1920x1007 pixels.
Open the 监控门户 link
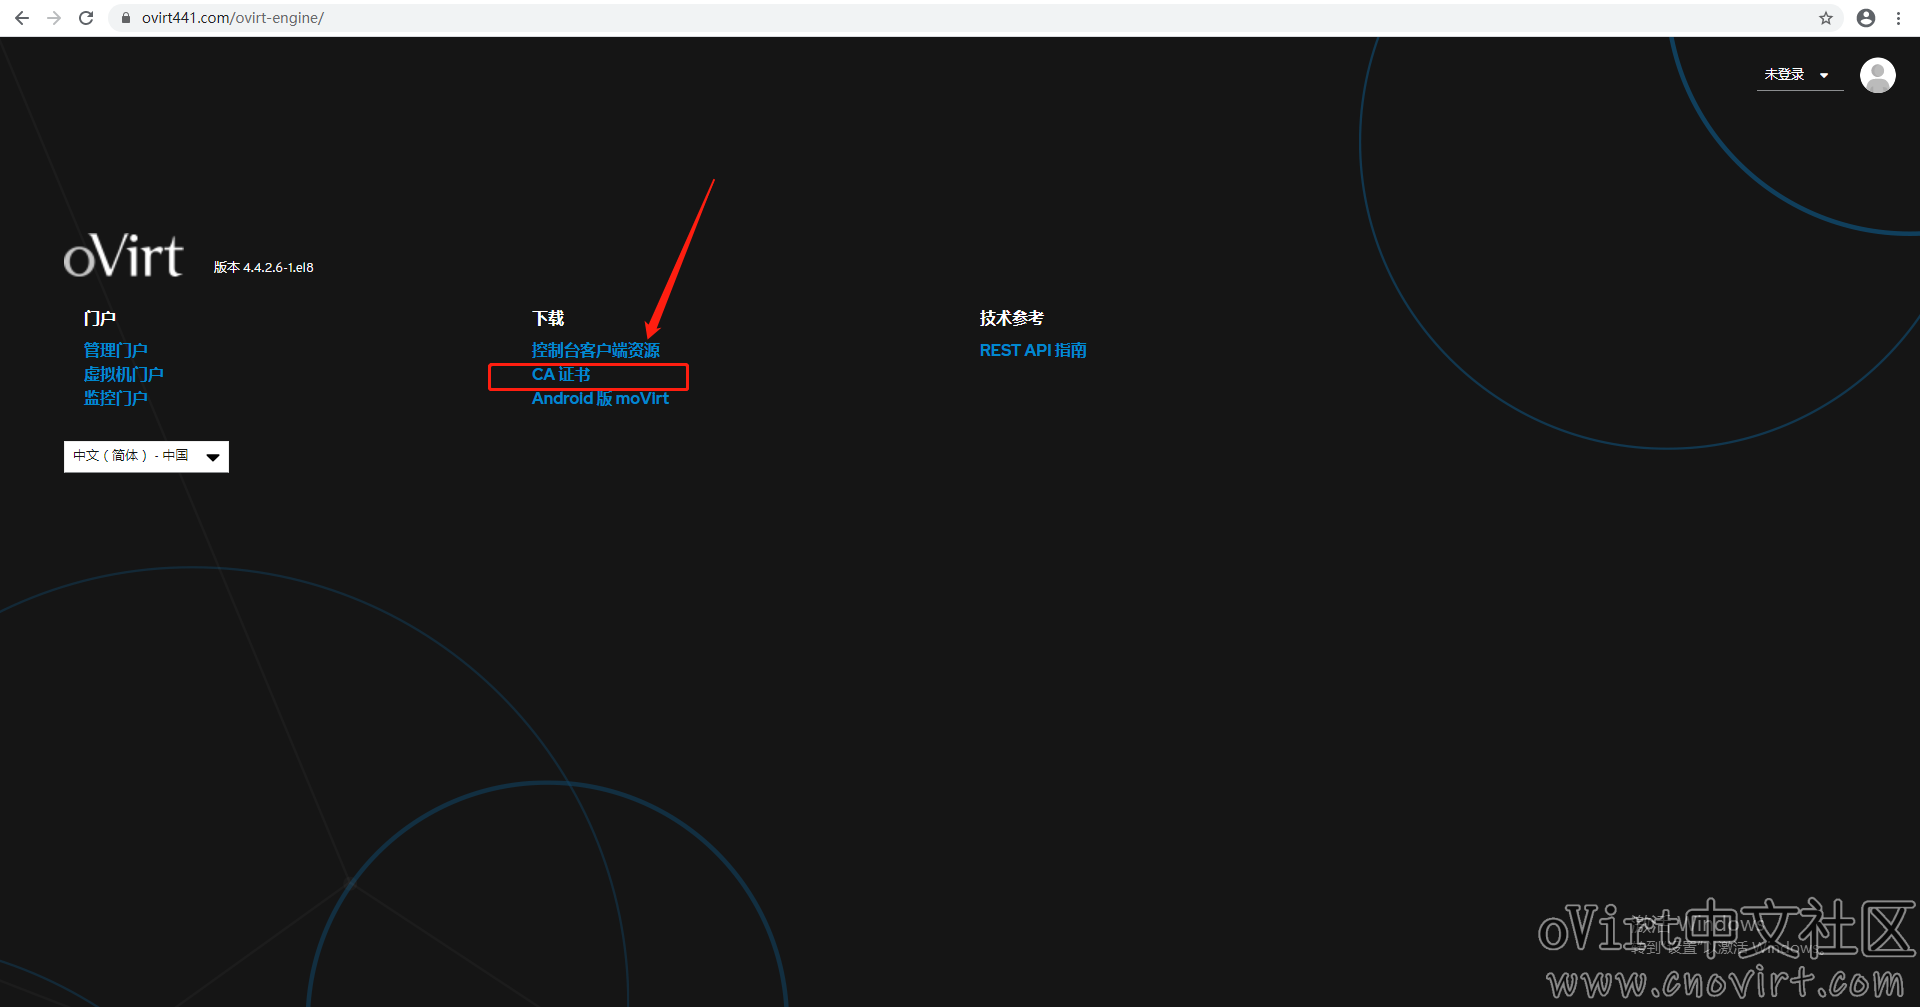pyautogui.click(x=116, y=398)
